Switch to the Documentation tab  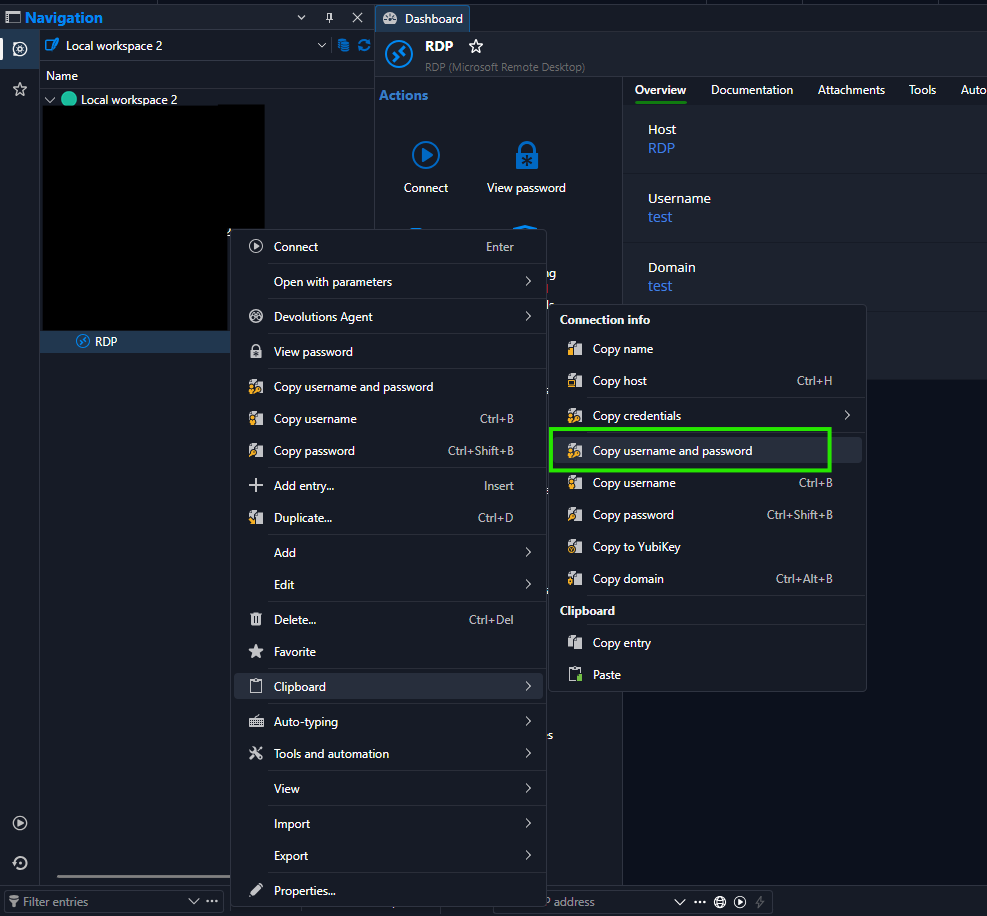click(752, 90)
